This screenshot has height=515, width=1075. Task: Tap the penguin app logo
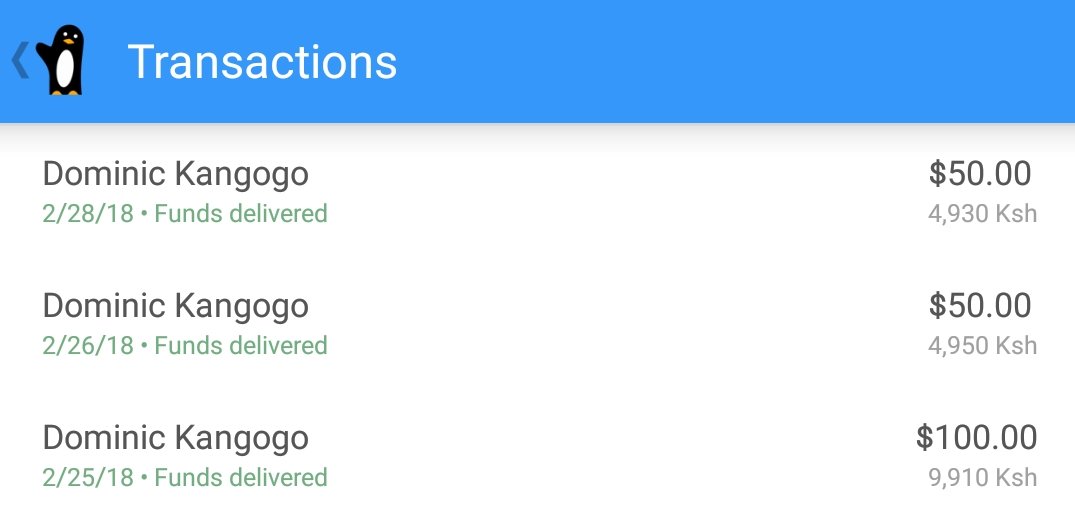(x=61, y=60)
